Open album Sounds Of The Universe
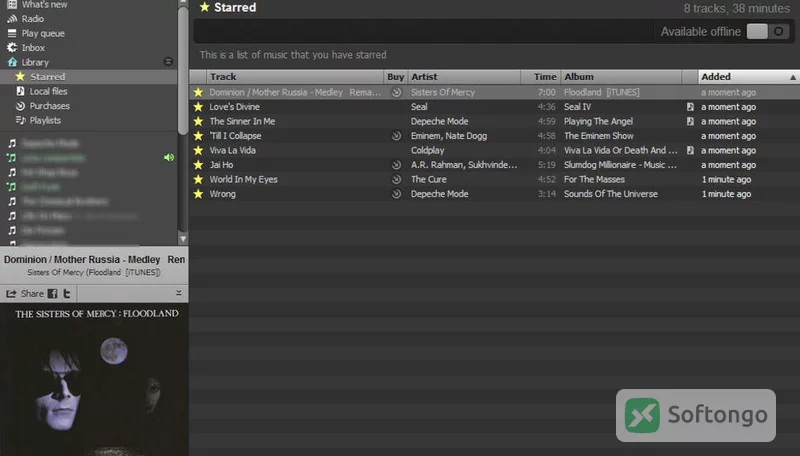800x456 pixels. tap(611, 194)
